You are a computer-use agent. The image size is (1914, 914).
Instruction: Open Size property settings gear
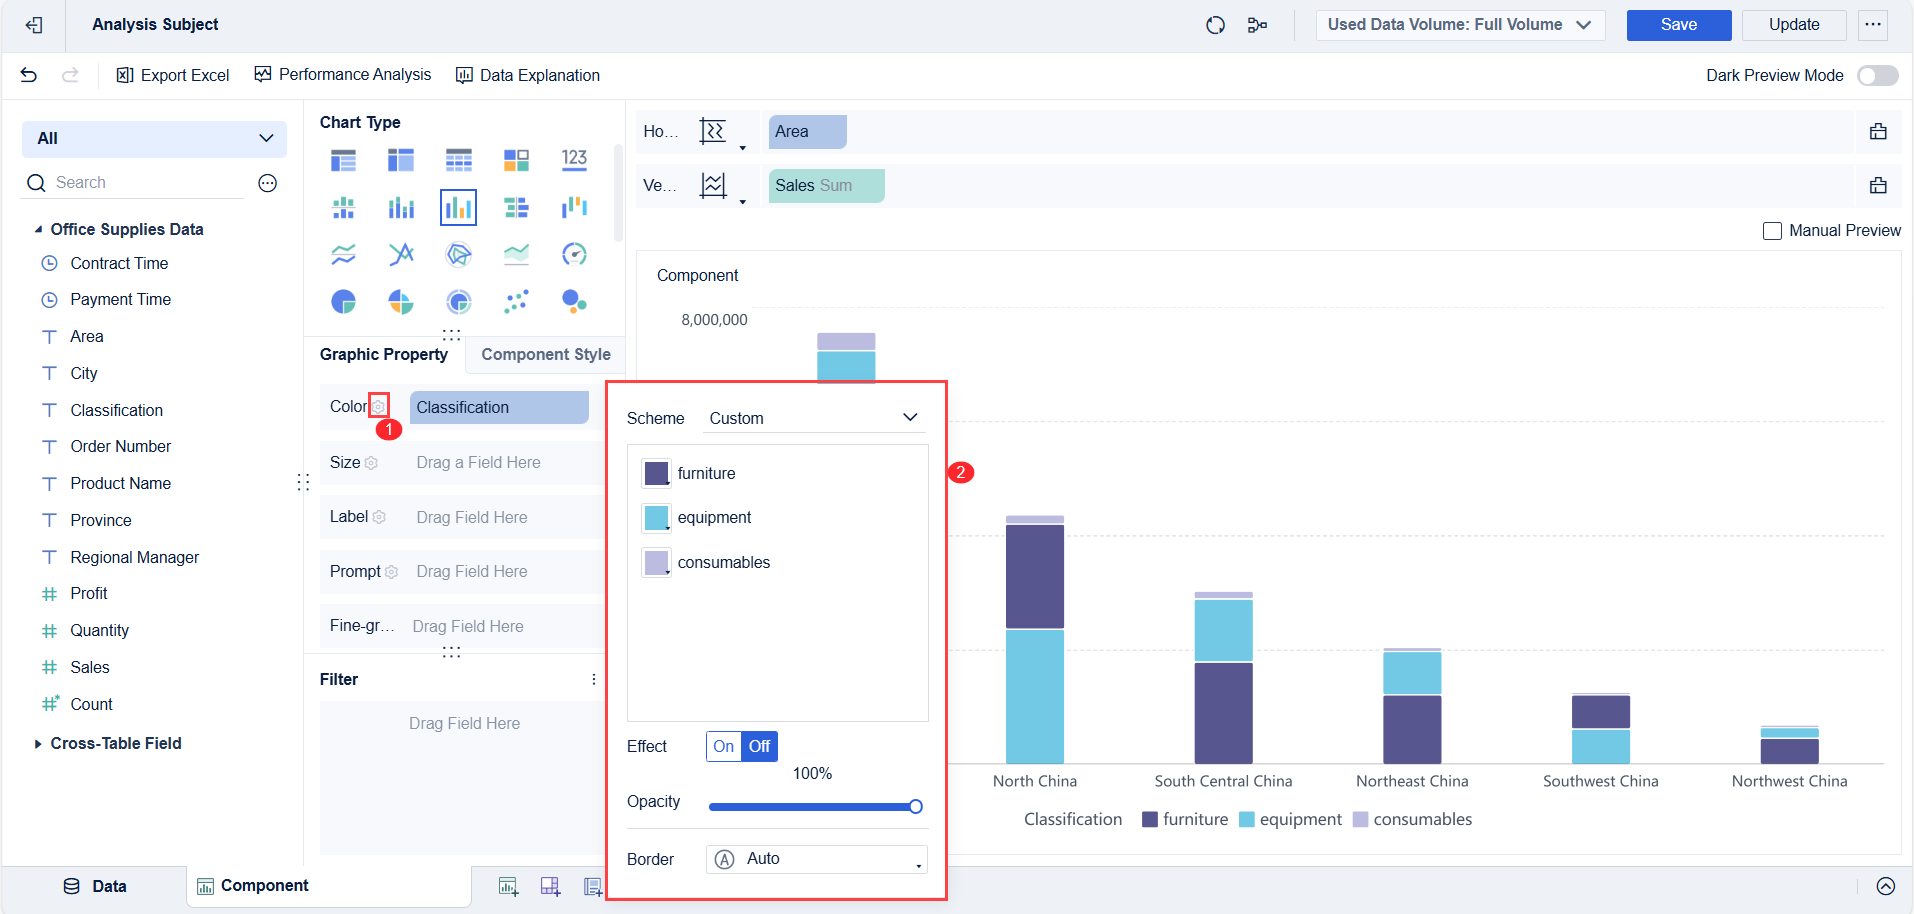(371, 463)
